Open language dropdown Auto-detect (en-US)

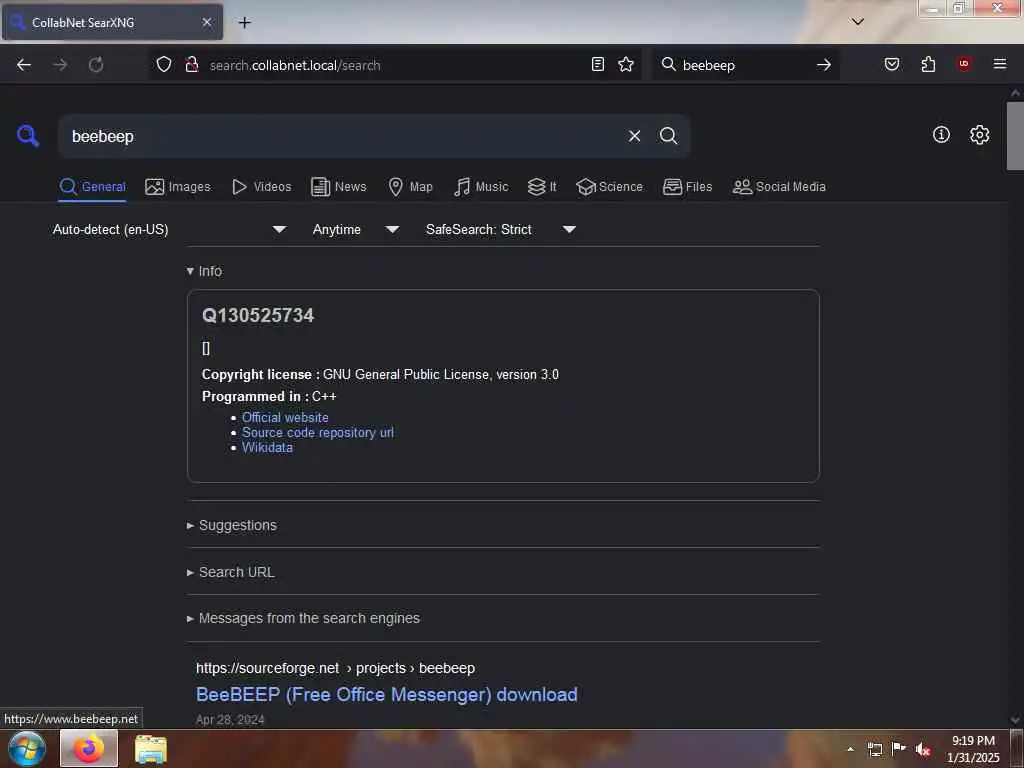[169, 229]
